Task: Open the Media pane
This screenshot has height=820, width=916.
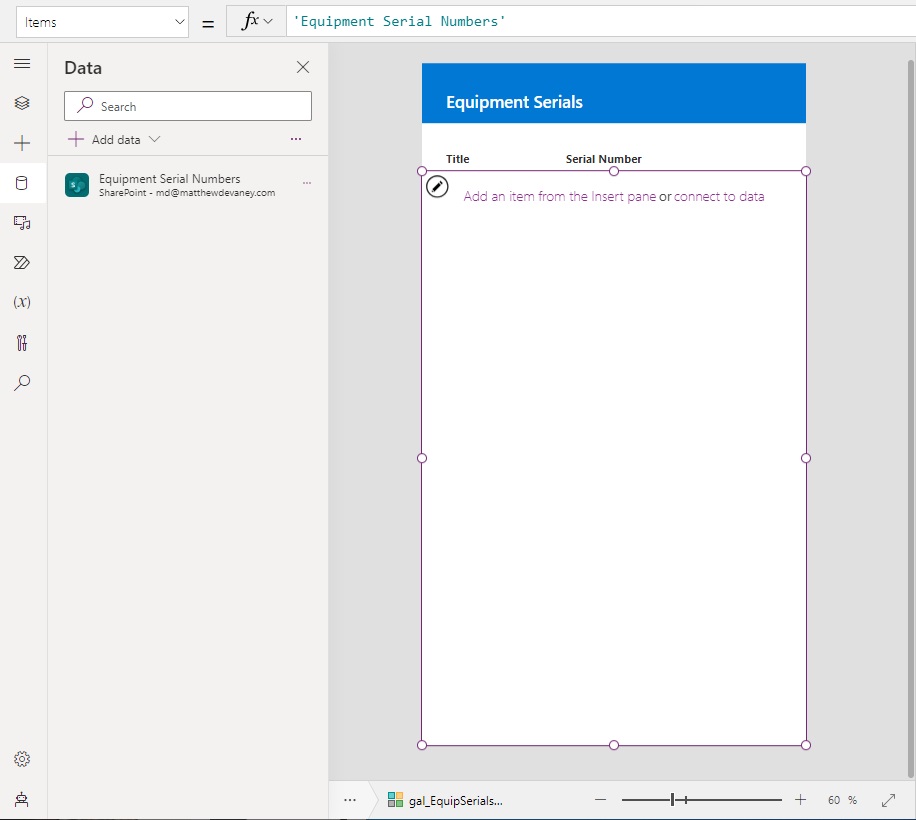Action: pyautogui.click(x=23, y=223)
